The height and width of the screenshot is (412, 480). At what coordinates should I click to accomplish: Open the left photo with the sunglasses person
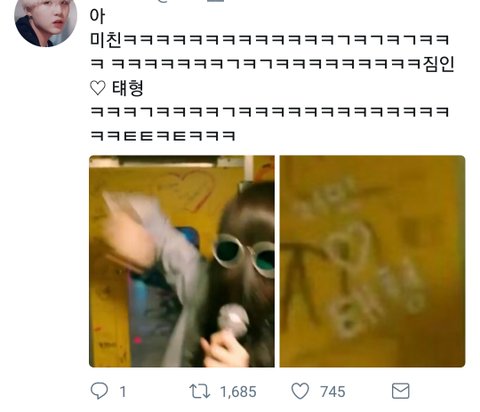(x=182, y=261)
